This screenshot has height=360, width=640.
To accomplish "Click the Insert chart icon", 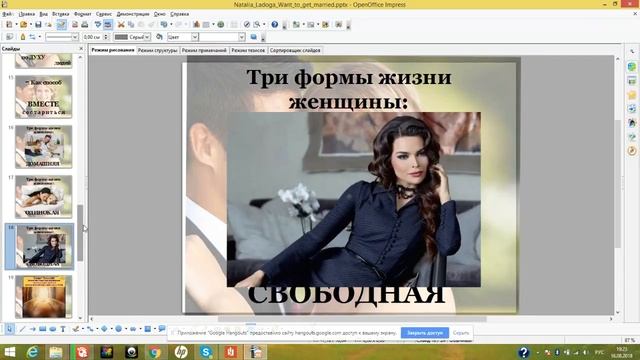I will coord(196,24).
